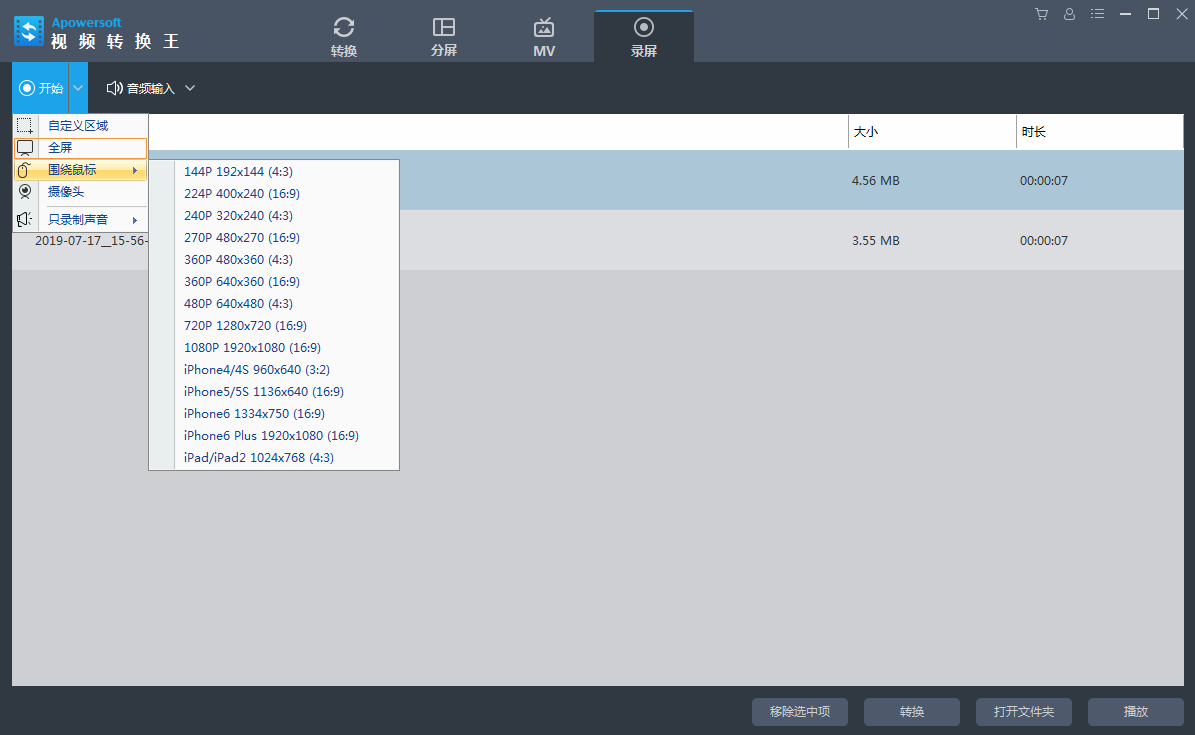
Task: Click the fullscreen monitor icon
Action: click(x=25, y=148)
